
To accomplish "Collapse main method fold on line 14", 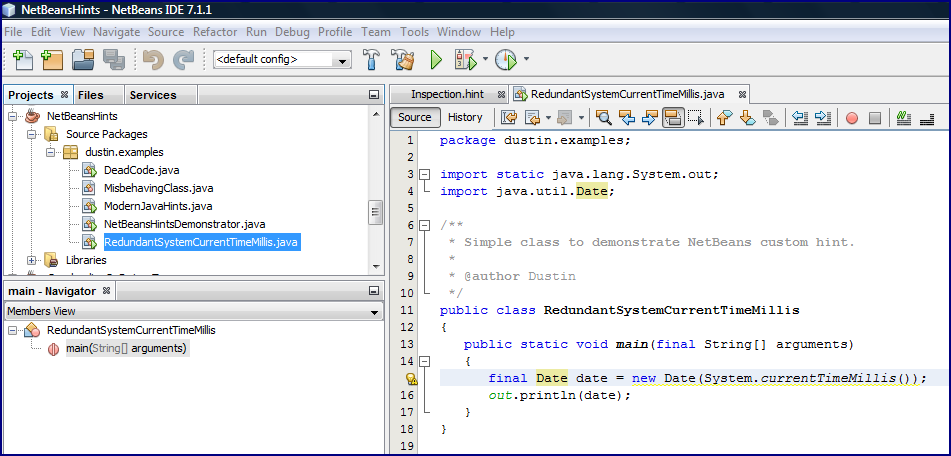I will 425,361.
